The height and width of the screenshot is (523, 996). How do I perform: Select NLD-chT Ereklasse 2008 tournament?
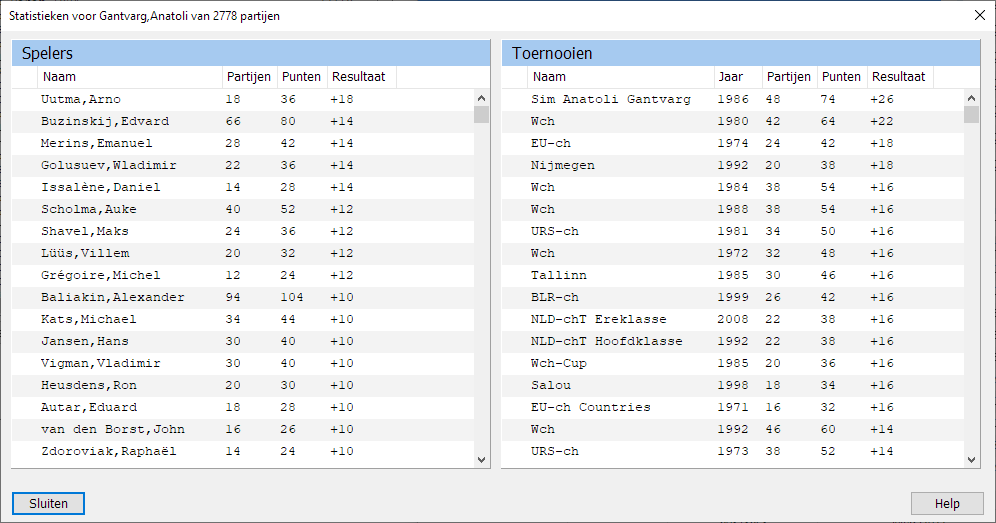[733, 319]
